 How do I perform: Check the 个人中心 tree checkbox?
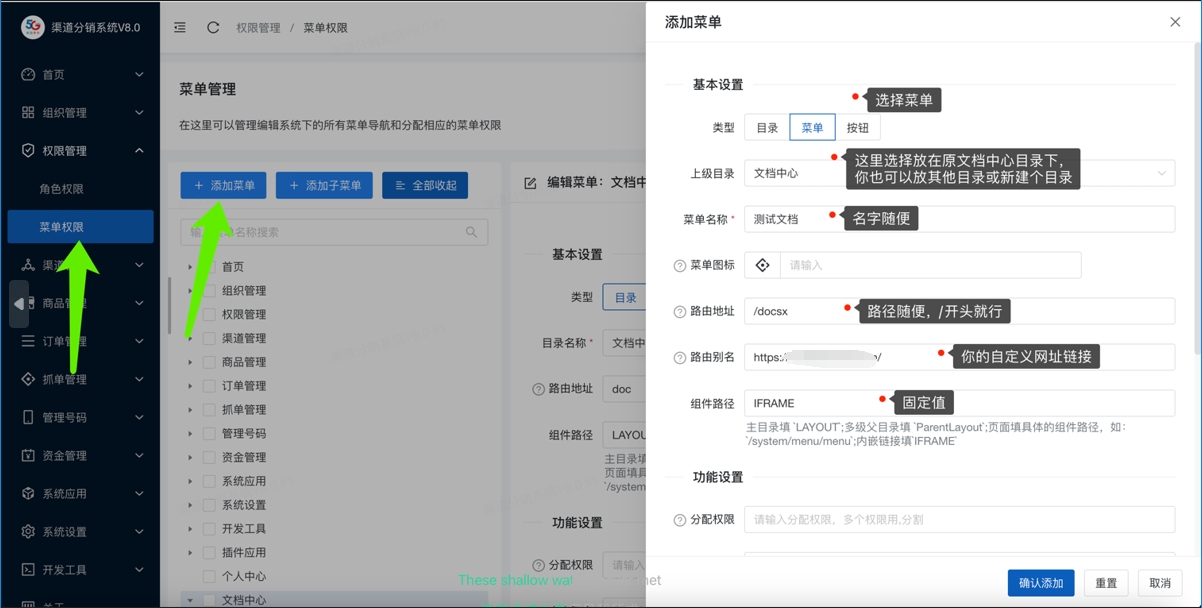click(210, 577)
